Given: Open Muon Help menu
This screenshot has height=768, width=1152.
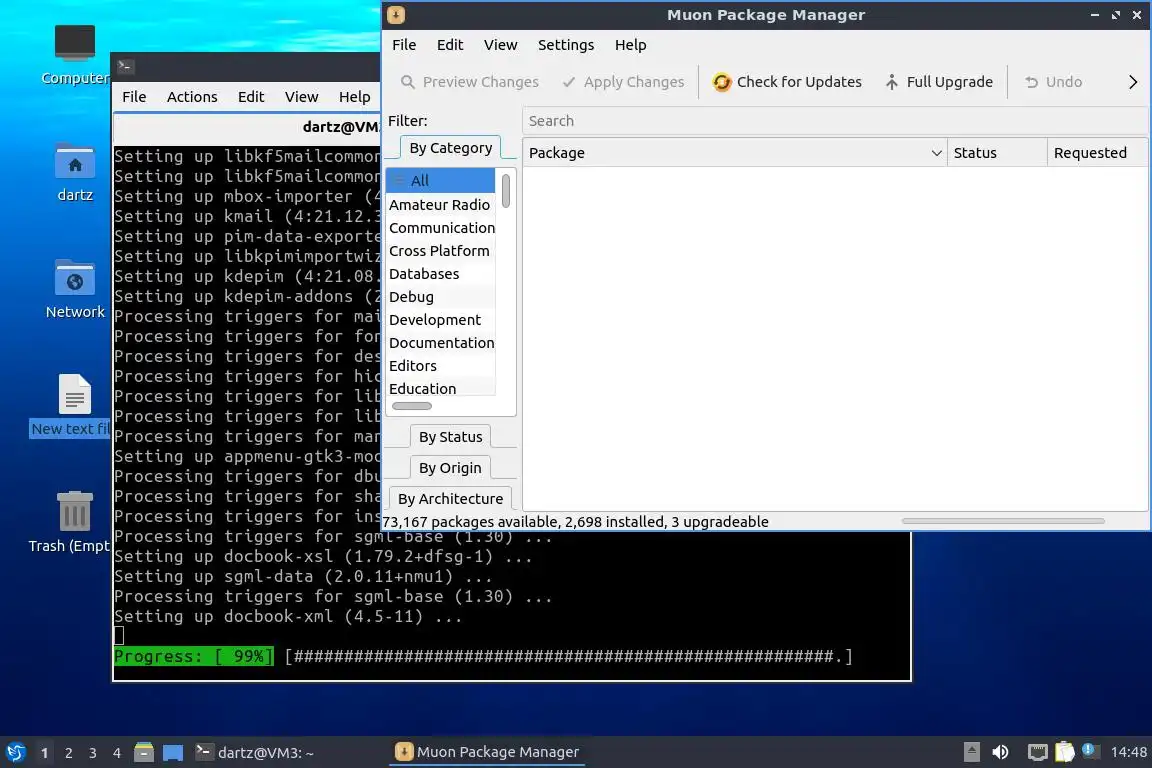Looking at the screenshot, I should point(630,45).
